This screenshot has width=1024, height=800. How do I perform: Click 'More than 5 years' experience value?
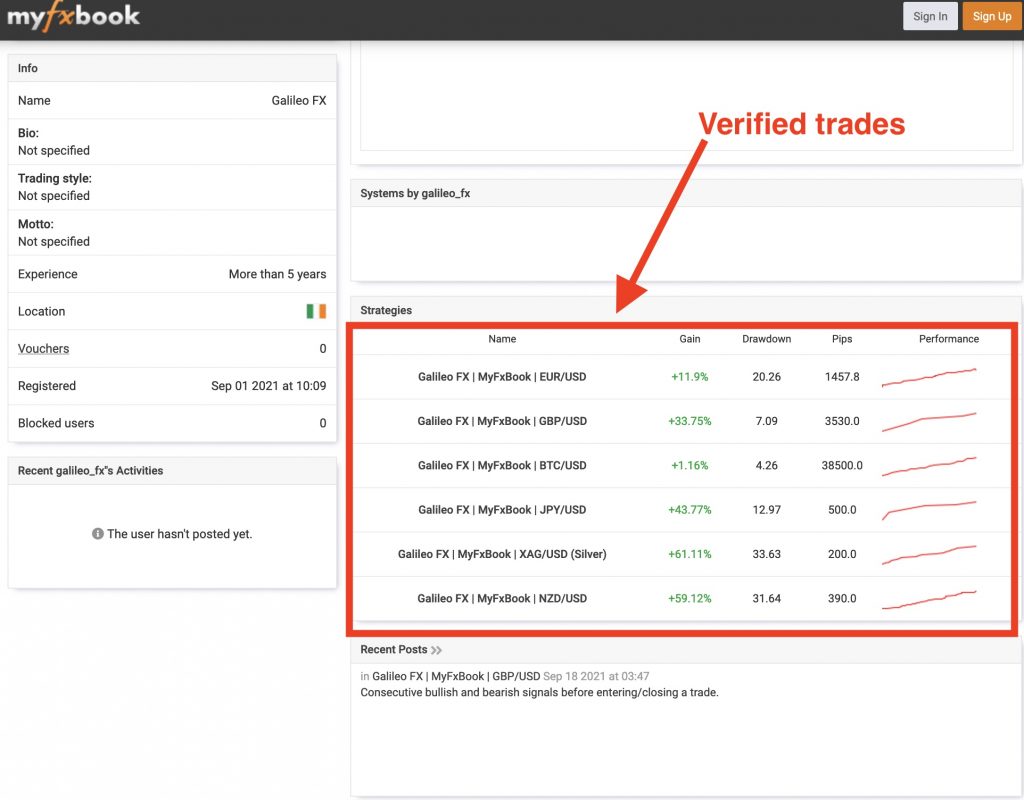coord(277,274)
